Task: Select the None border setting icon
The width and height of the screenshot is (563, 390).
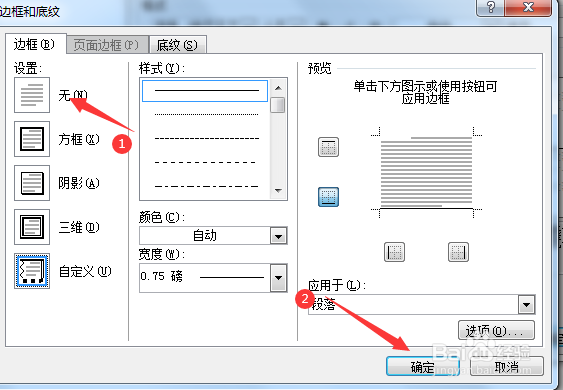Action: point(32,95)
